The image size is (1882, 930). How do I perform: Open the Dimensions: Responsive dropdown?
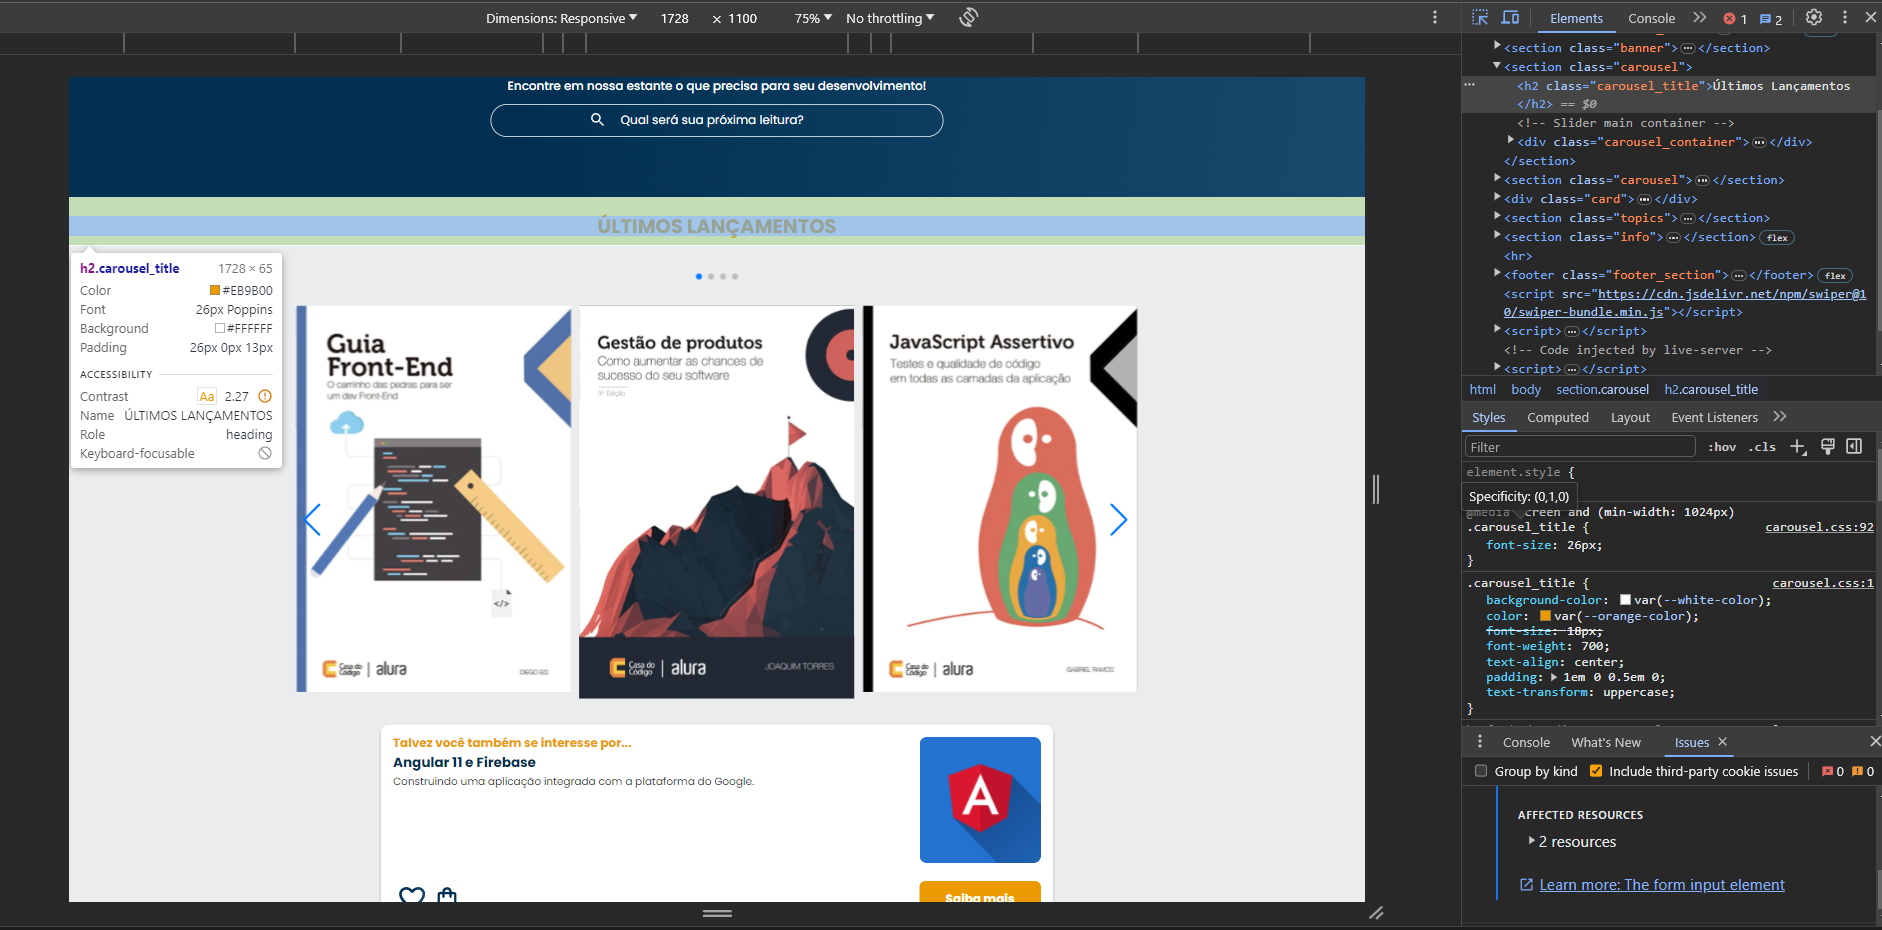point(561,18)
